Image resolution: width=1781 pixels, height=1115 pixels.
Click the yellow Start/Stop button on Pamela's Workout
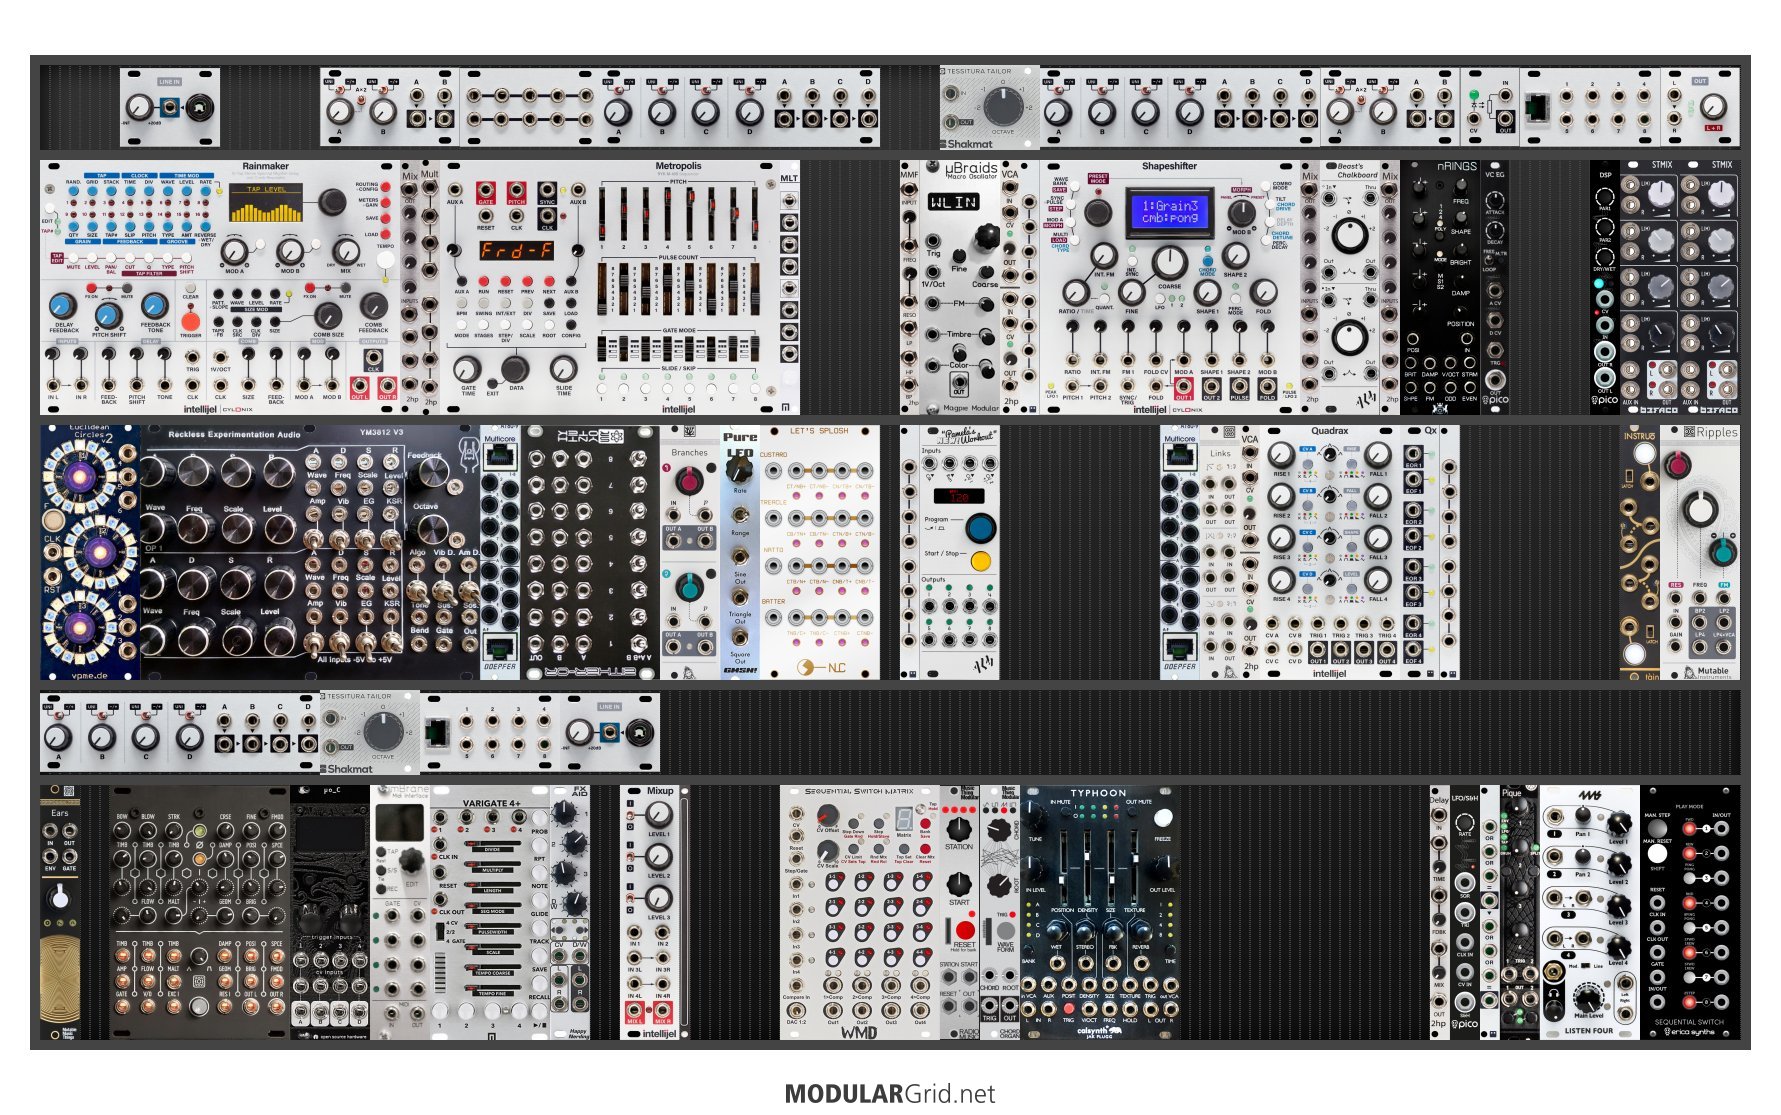coord(980,560)
